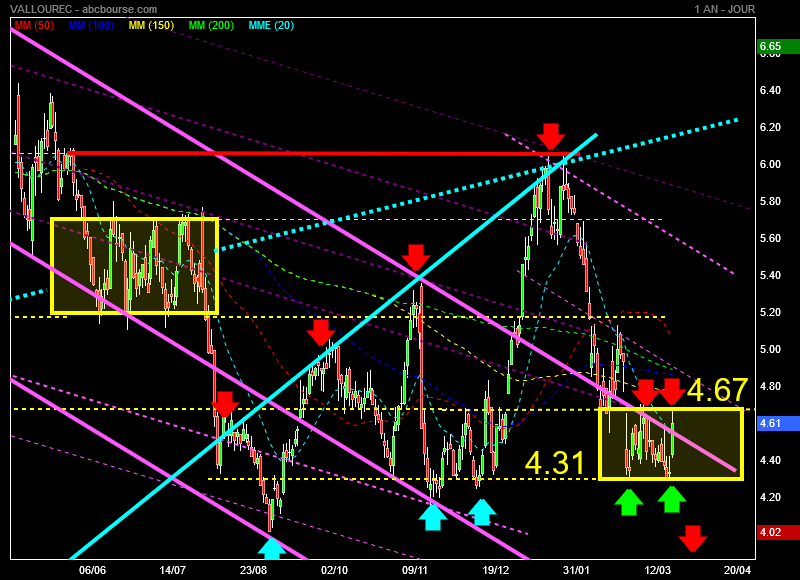This screenshot has height=580, width=800.
Task: Click the 4.40 price axis label
Action: (x=770, y=460)
